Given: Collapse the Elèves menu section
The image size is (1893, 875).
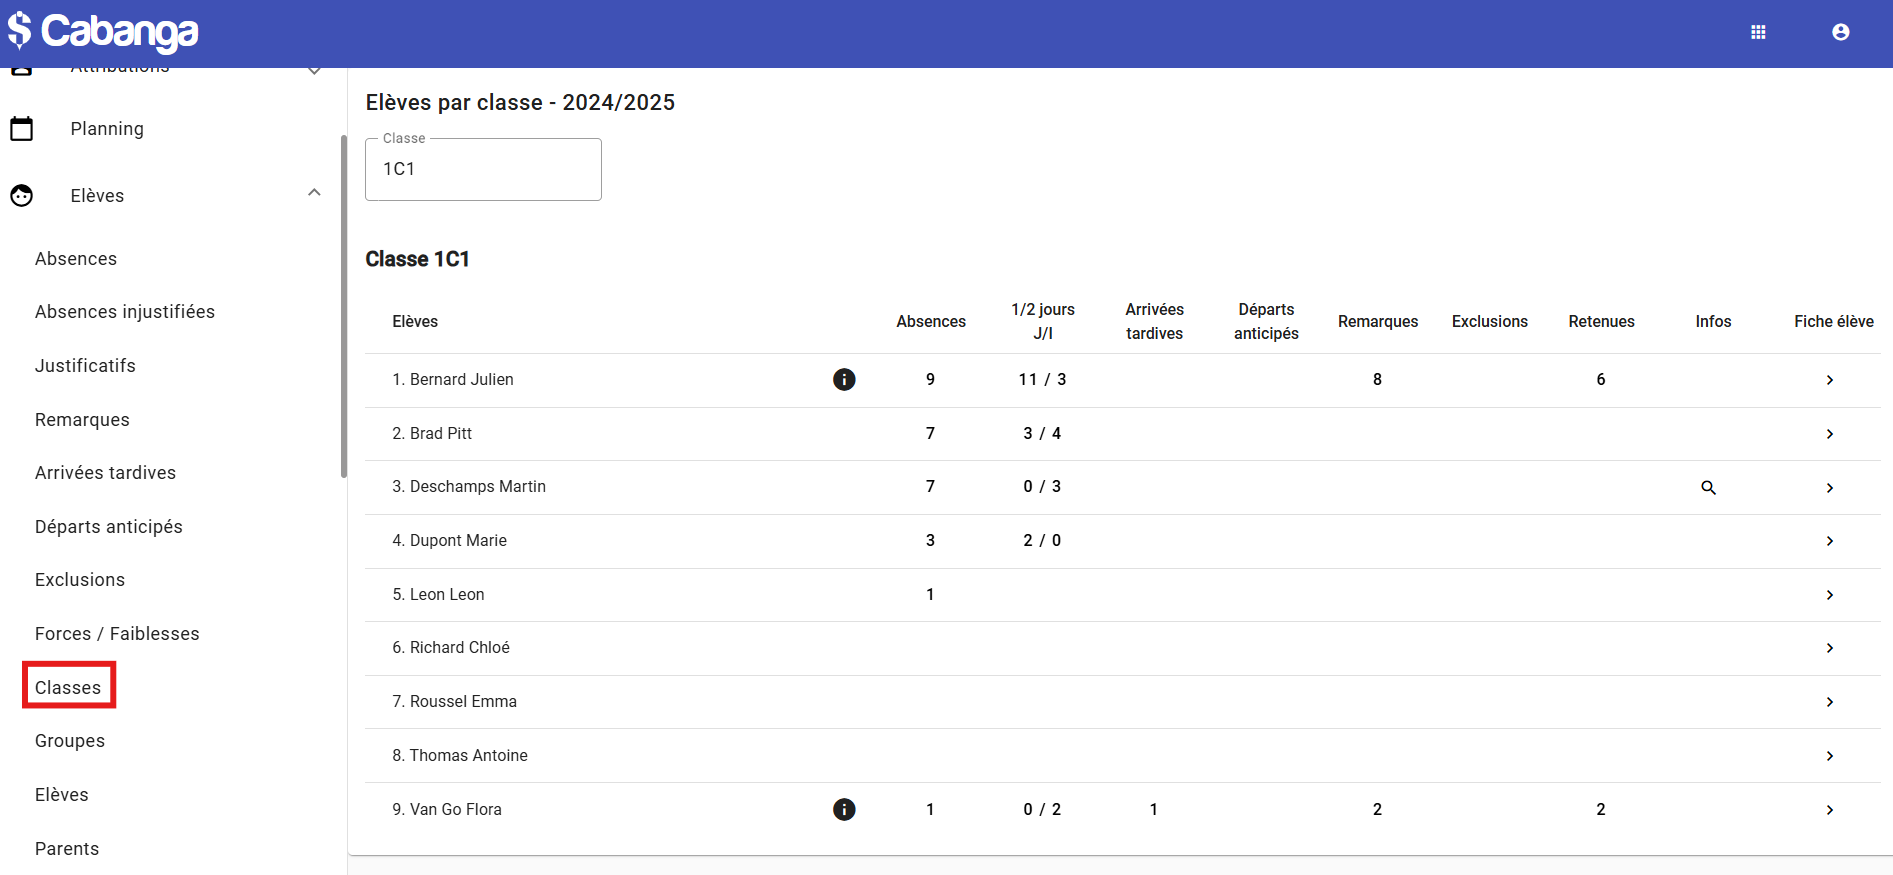Looking at the screenshot, I should coord(314,193).
